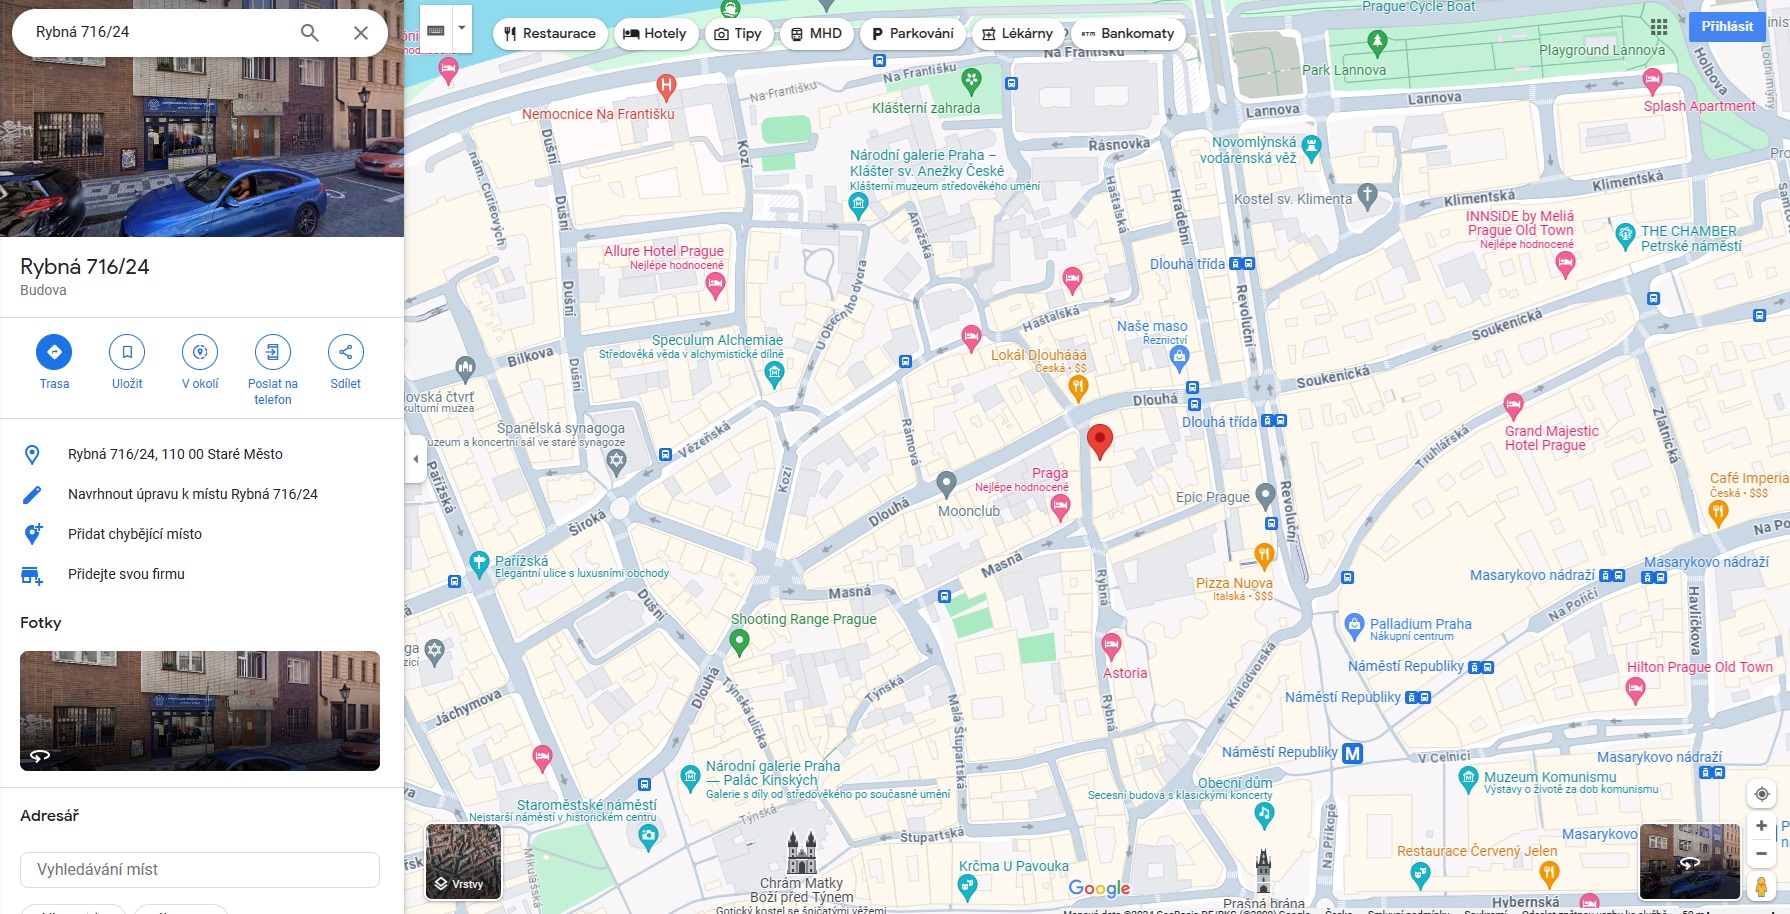
Task: Click the Lokál Dlouhááá restaurant marker
Action: click(x=1078, y=388)
